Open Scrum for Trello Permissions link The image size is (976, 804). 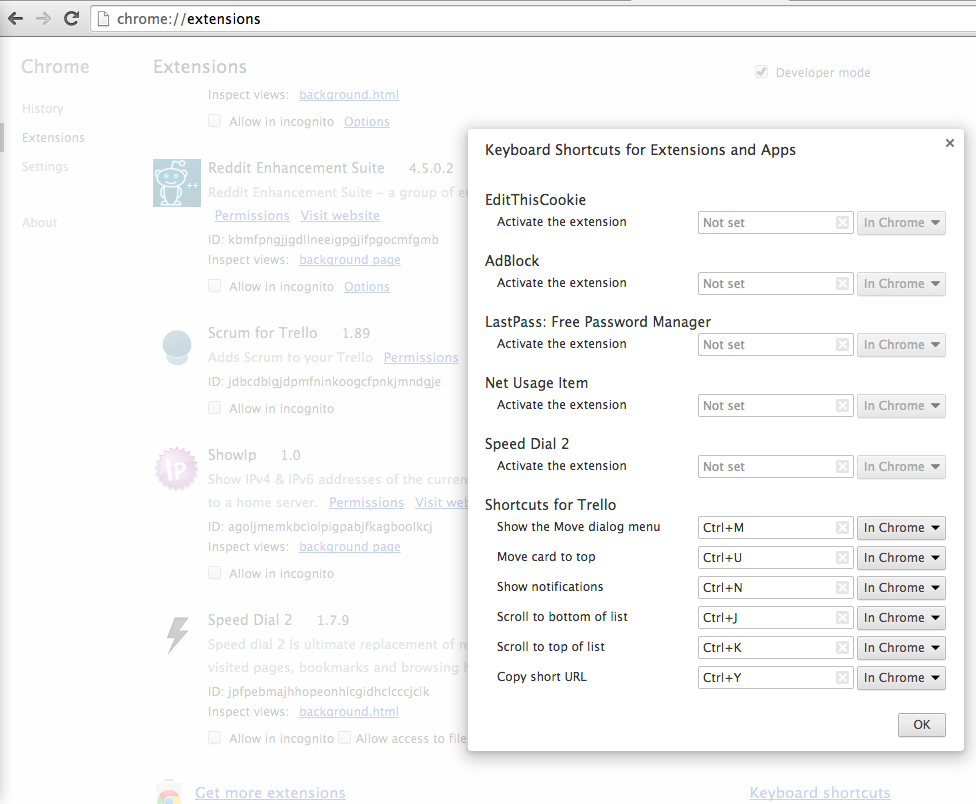coord(421,357)
